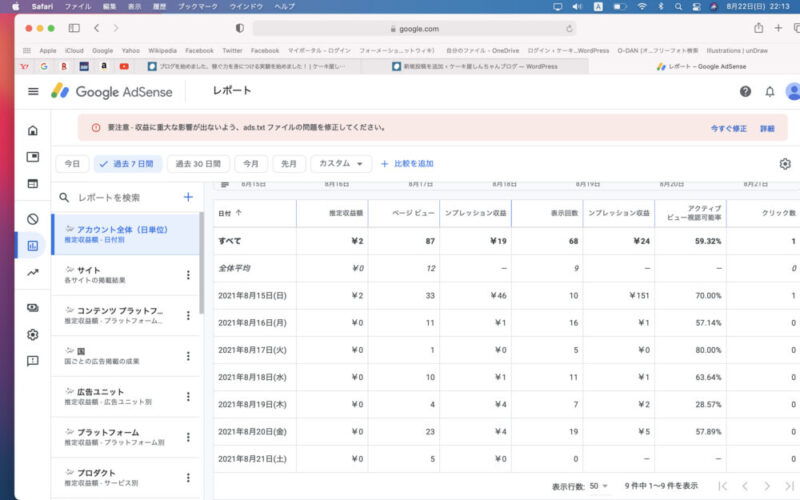Open the Payments icon in left sidebar
Viewport: 800px width, 500px height.
pyautogui.click(x=33, y=308)
